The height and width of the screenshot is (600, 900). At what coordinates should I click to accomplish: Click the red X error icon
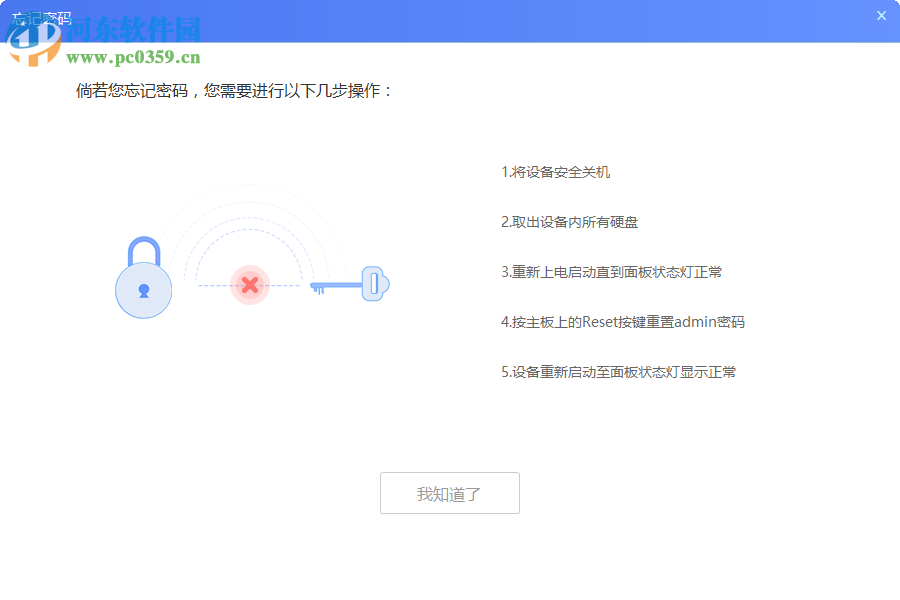pos(250,285)
